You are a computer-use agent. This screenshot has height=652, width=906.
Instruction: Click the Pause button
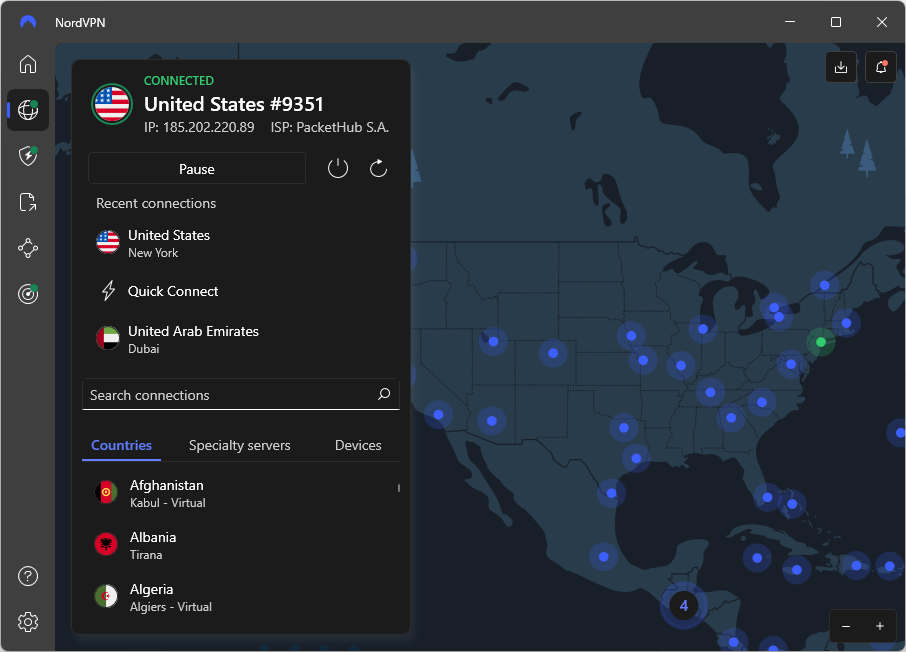(196, 168)
